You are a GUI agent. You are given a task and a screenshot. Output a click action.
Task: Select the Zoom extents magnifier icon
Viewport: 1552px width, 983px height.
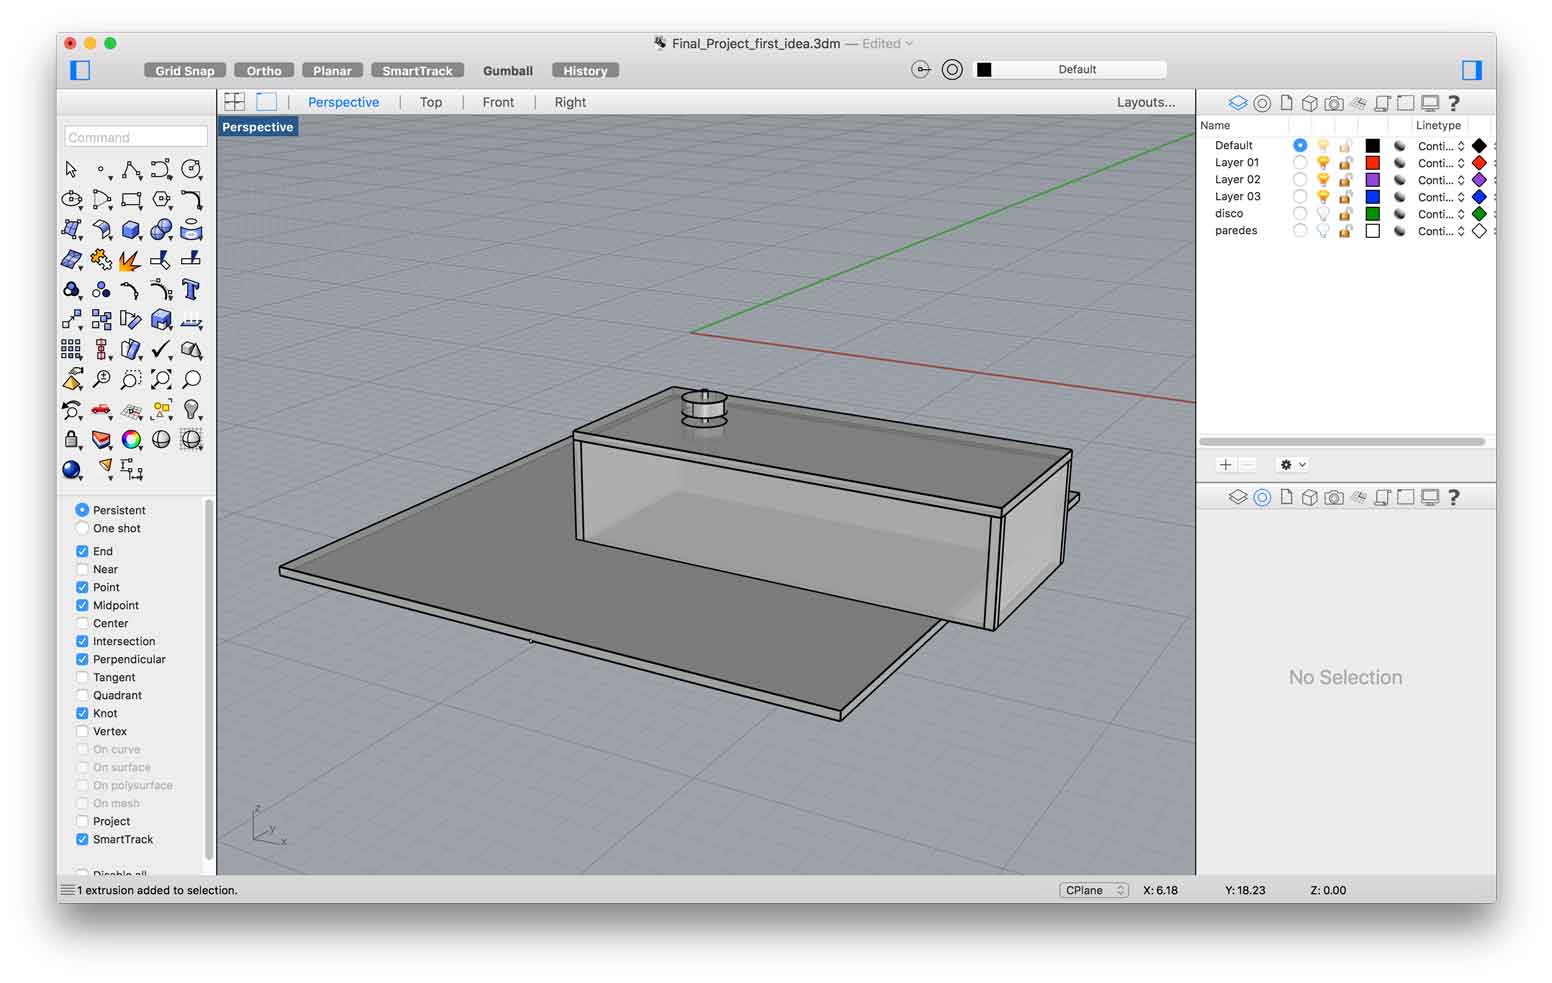tap(161, 379)
